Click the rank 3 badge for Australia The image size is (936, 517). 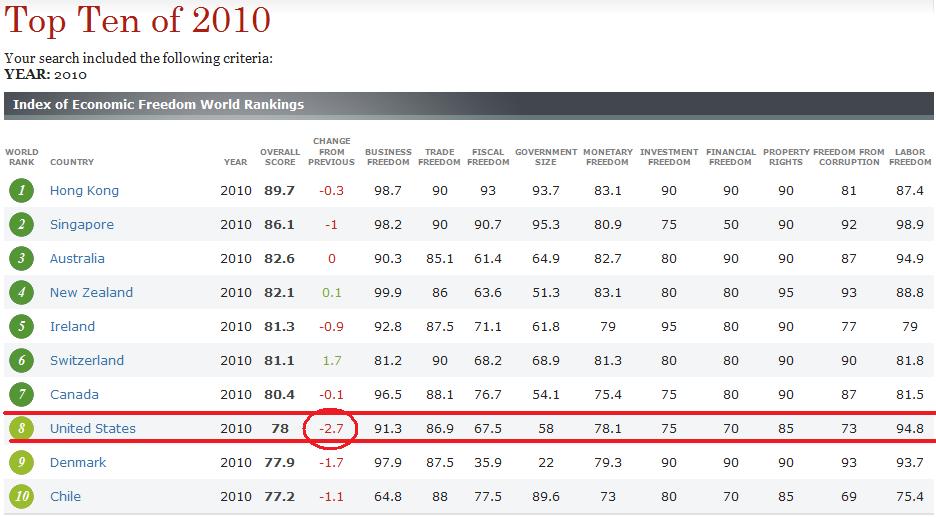[21, 258]
